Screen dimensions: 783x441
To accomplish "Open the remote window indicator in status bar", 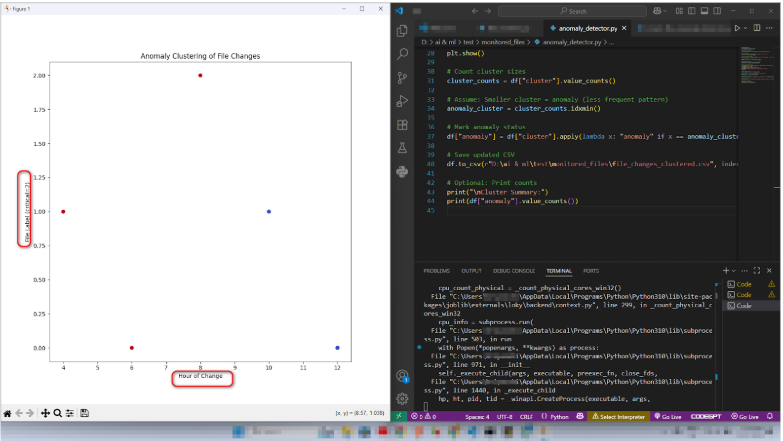I will tap(398, 416).
